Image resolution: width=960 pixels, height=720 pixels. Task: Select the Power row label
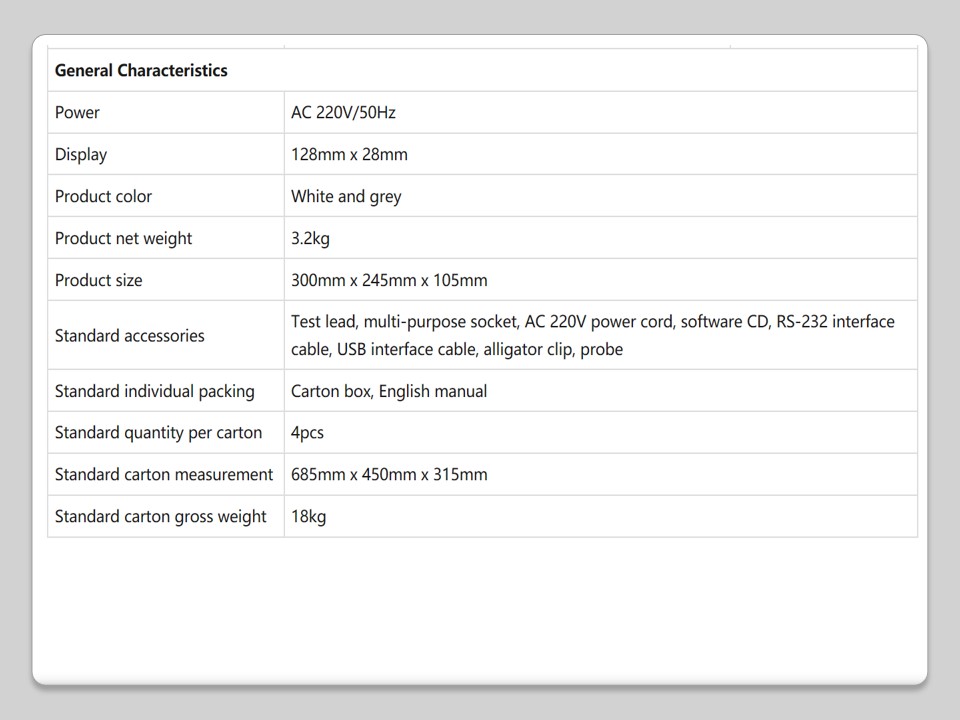pos(77,112)
